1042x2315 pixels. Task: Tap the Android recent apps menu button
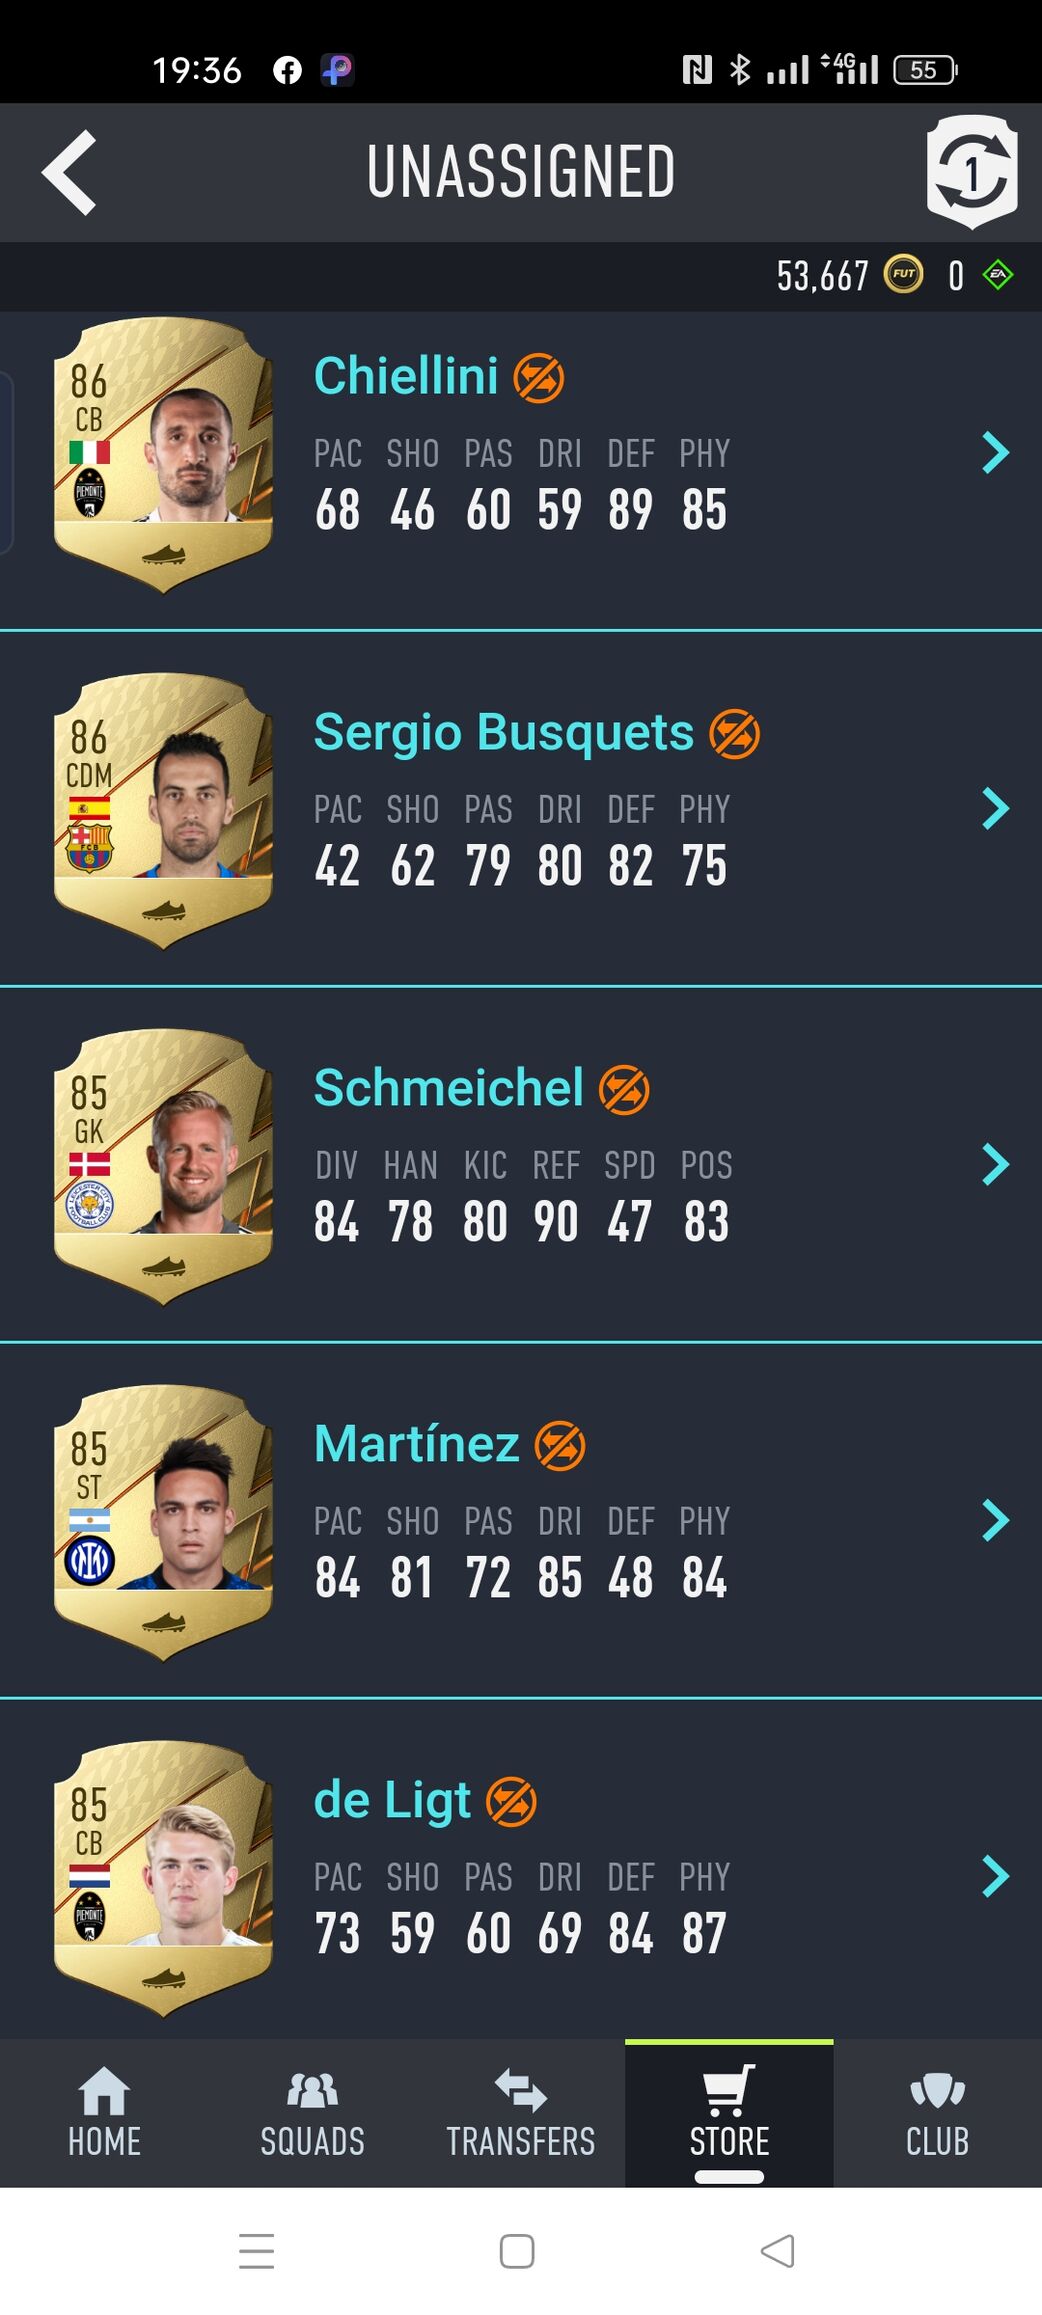(257, 2251)
